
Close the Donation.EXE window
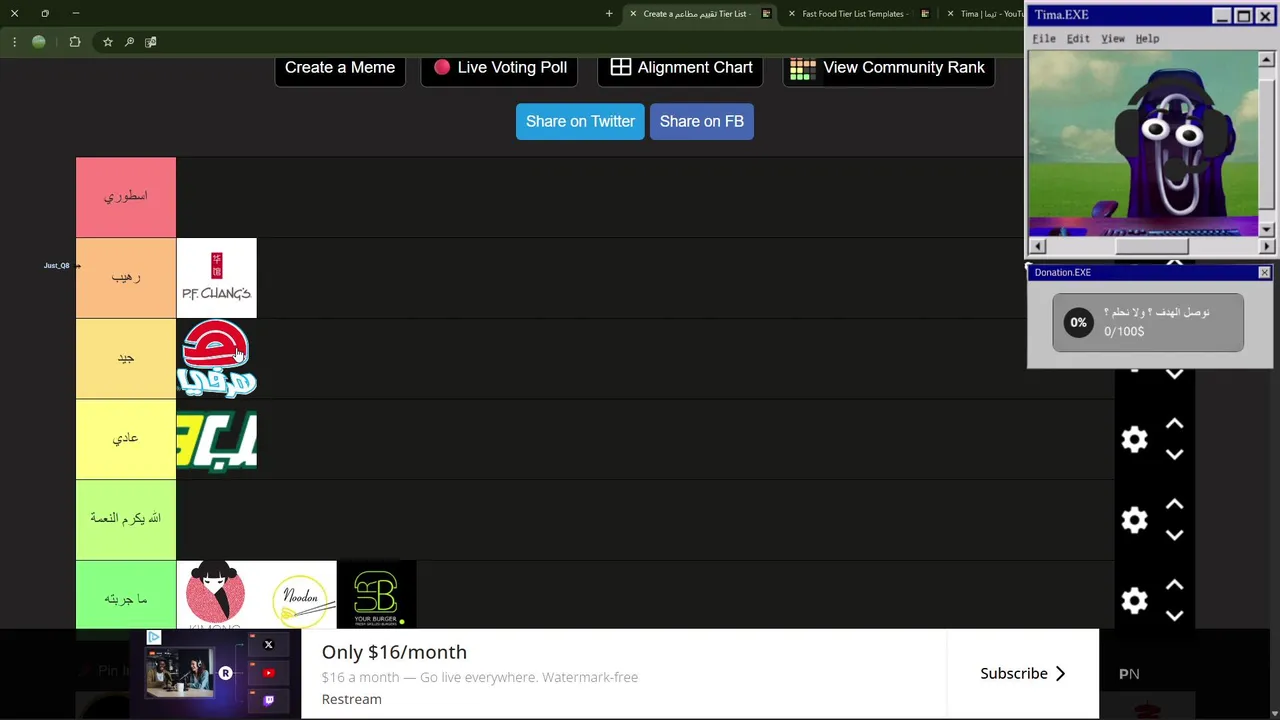pos(1264,272)
